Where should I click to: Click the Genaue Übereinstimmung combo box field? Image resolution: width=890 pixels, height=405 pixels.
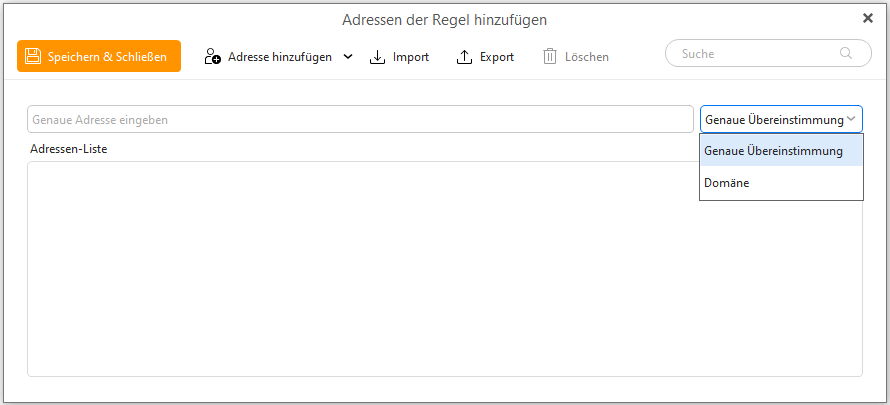tap(781, 119)
